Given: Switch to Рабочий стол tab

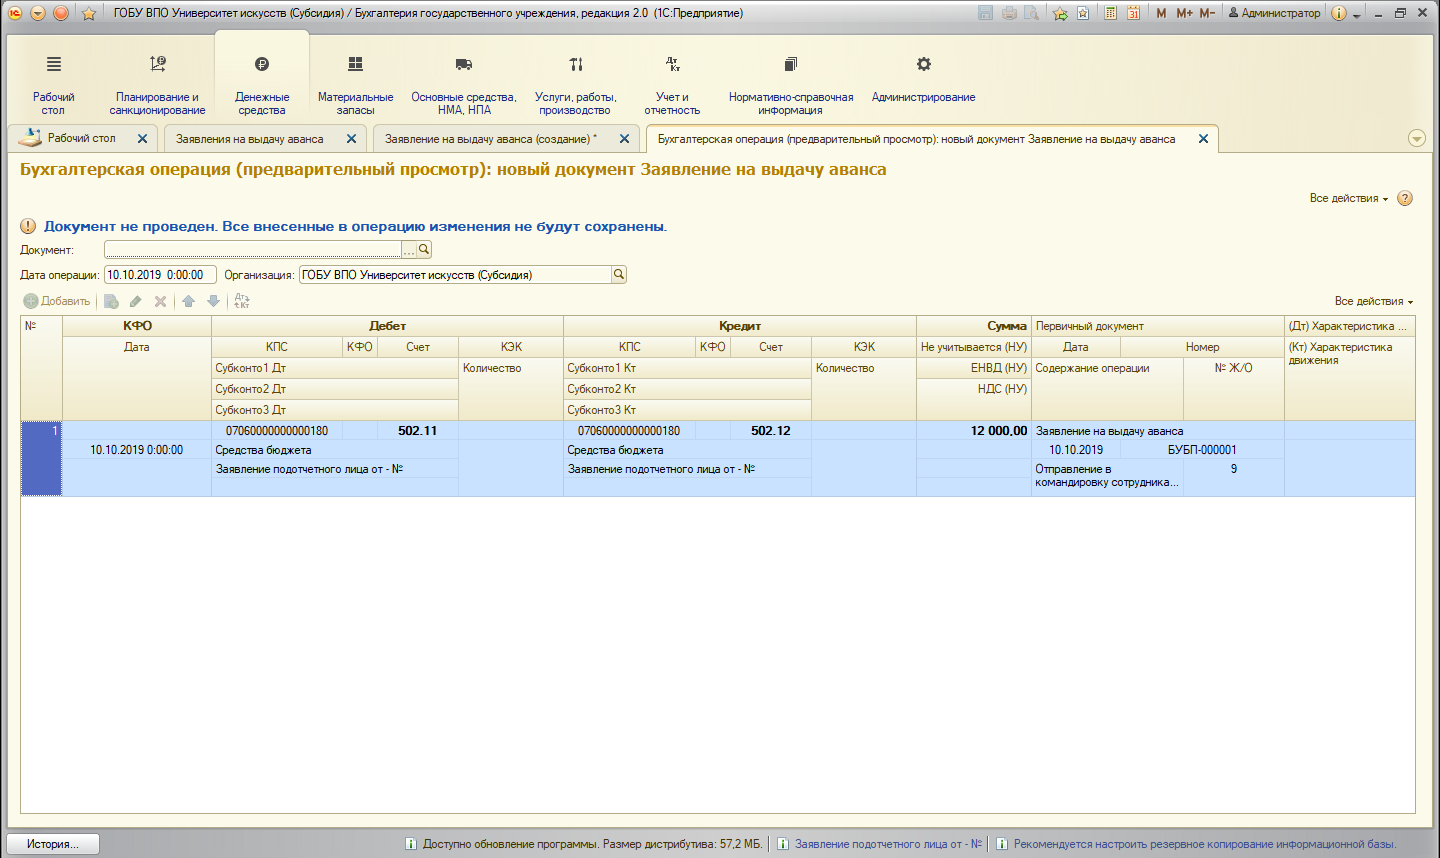Looking at the screenshot, I should pyautogui.click(x=82, y=139).
